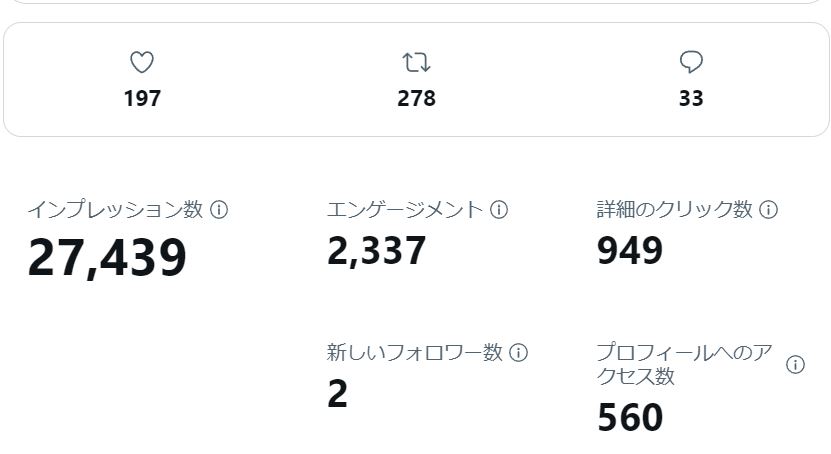Click the 詳細のクリック数 label
Image resolution: width=831 pixels, height=454 pixels.
coord(675,210)
